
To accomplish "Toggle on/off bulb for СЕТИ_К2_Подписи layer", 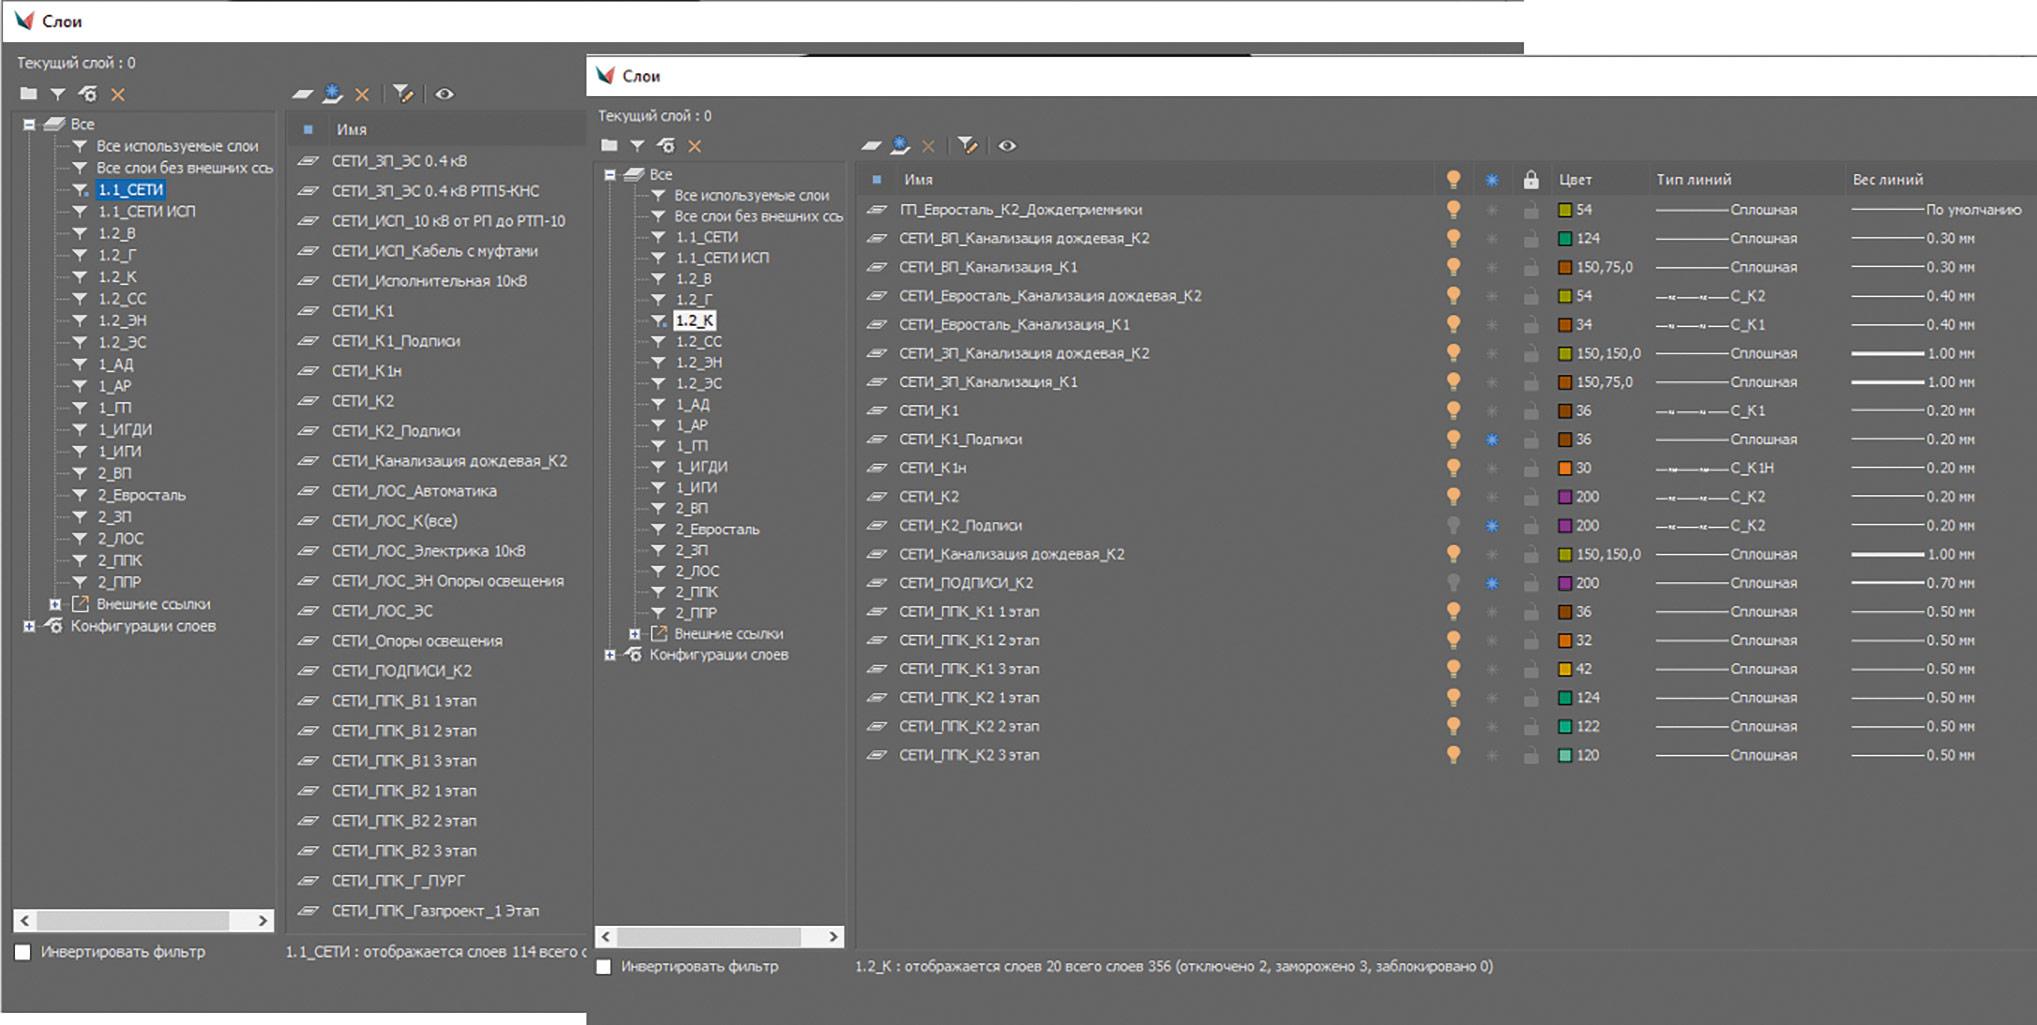I will (1454, 526).
